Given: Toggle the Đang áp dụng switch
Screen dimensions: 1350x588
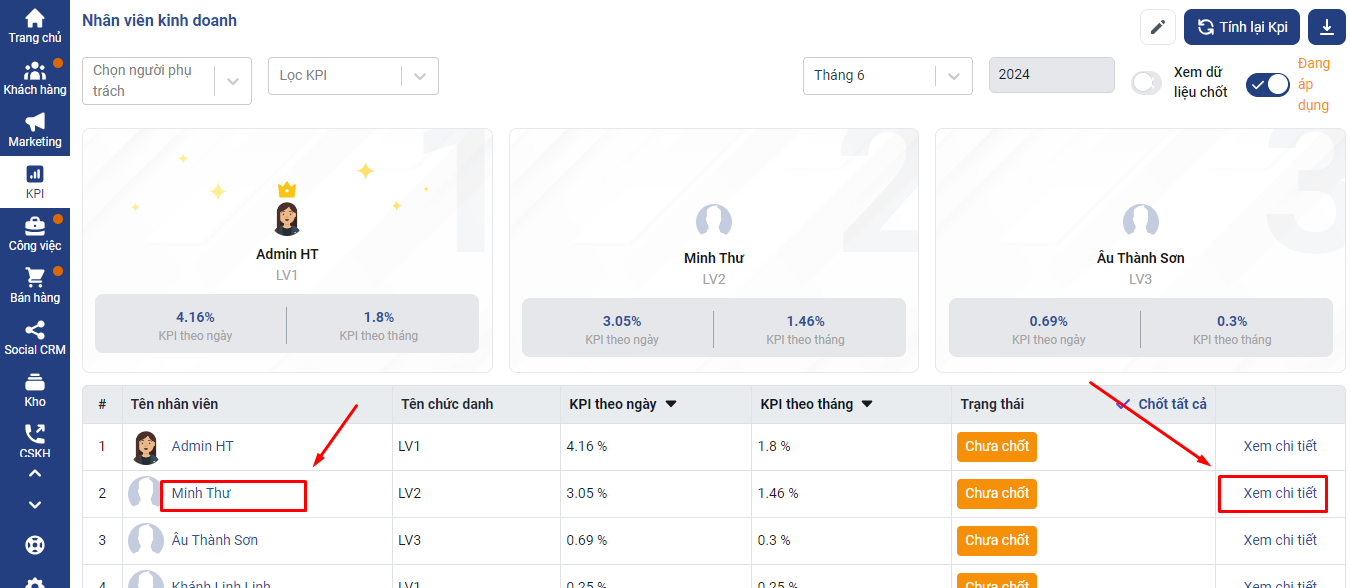Looking at the screenshot, I should 1267,85.
